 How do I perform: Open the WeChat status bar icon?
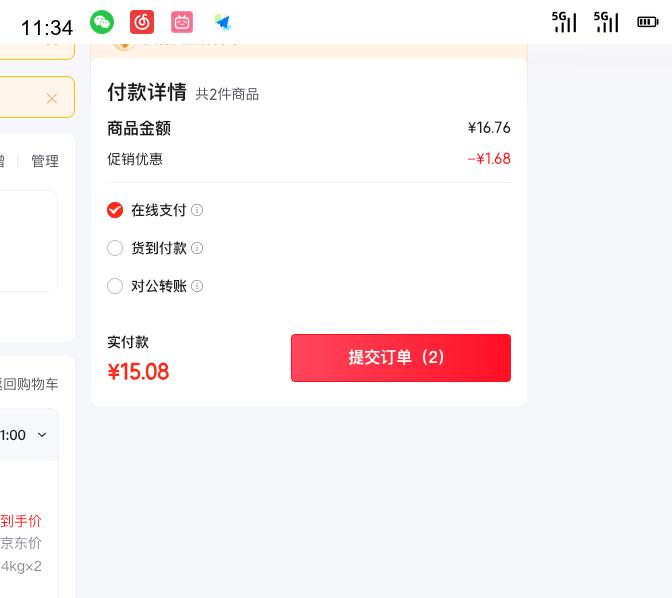102,22
